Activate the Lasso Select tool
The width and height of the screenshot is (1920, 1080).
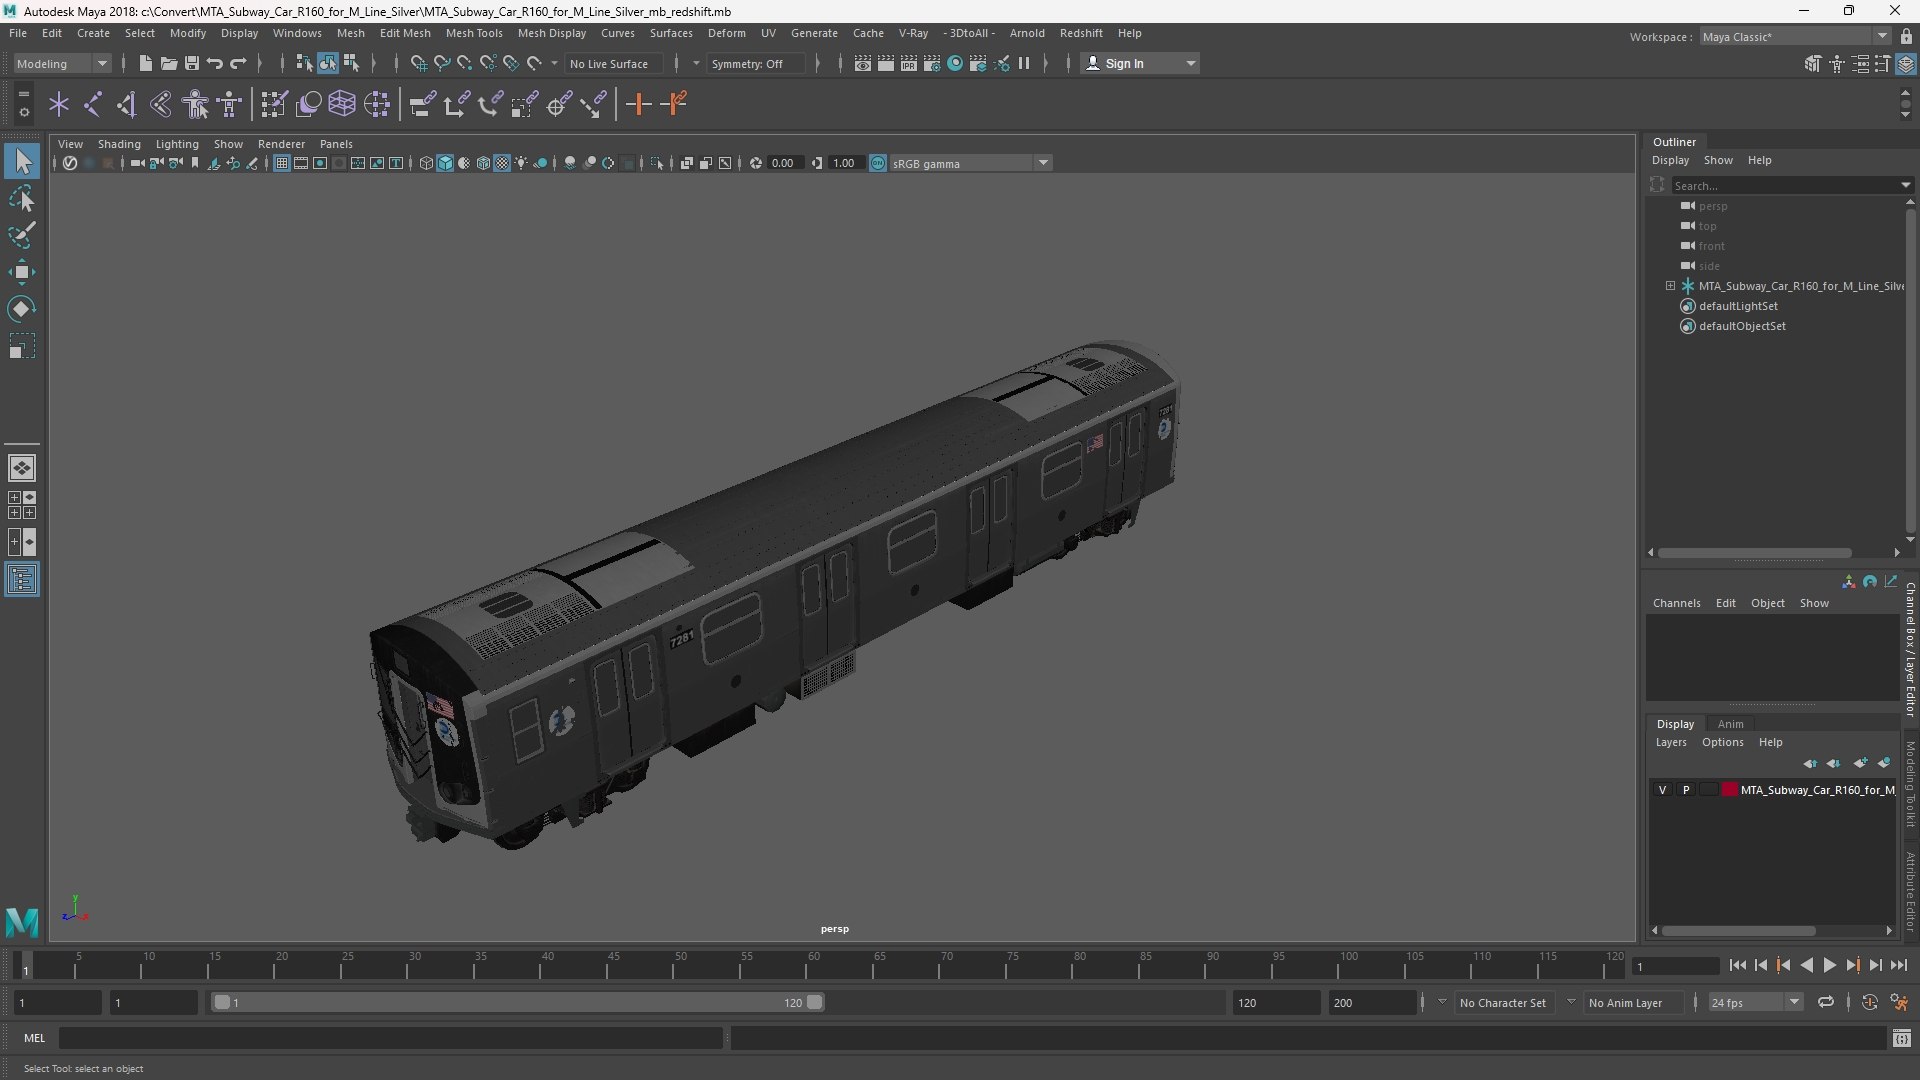22,198
